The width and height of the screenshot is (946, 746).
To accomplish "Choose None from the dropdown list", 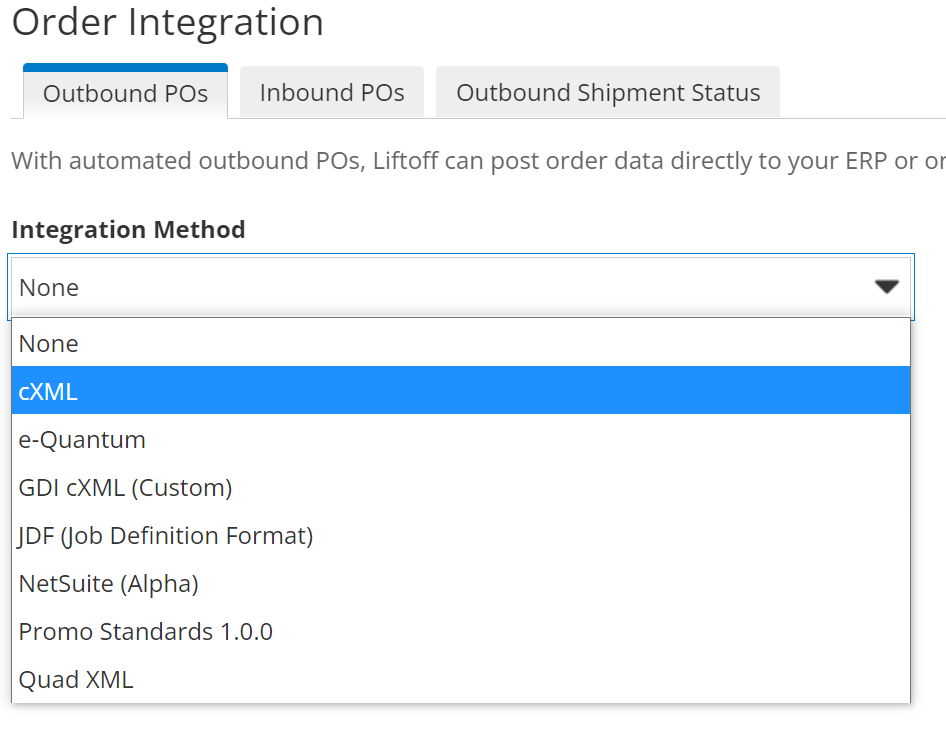I will (x=48, y=343).
